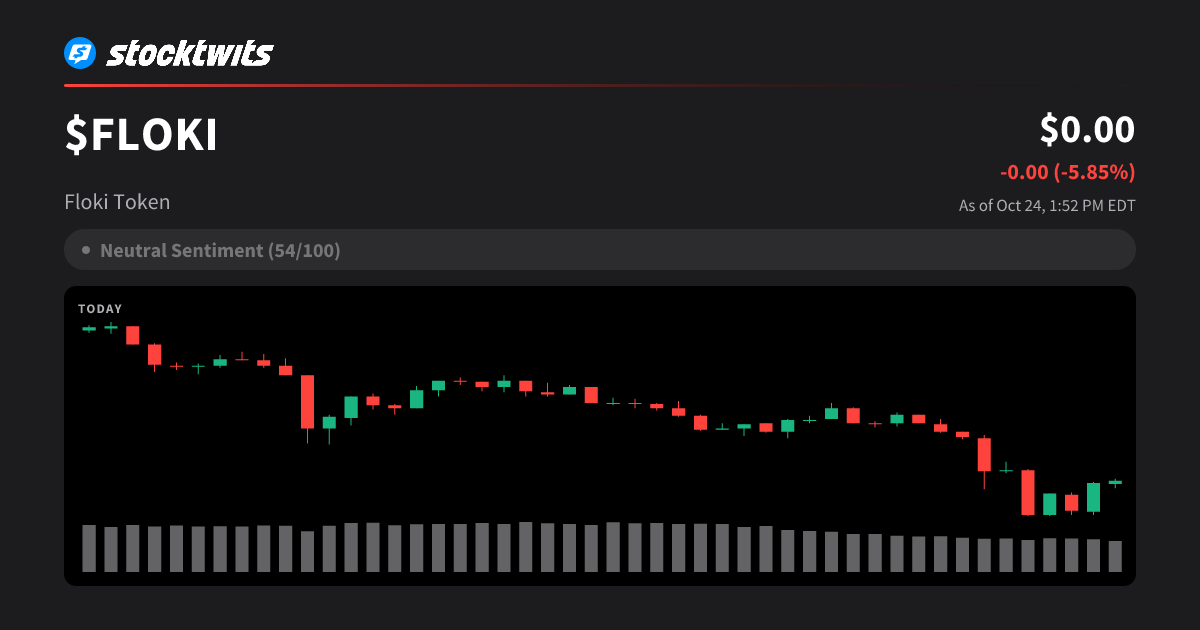Open the Neutral Sentiment (54/100) bar

(600, 250)
